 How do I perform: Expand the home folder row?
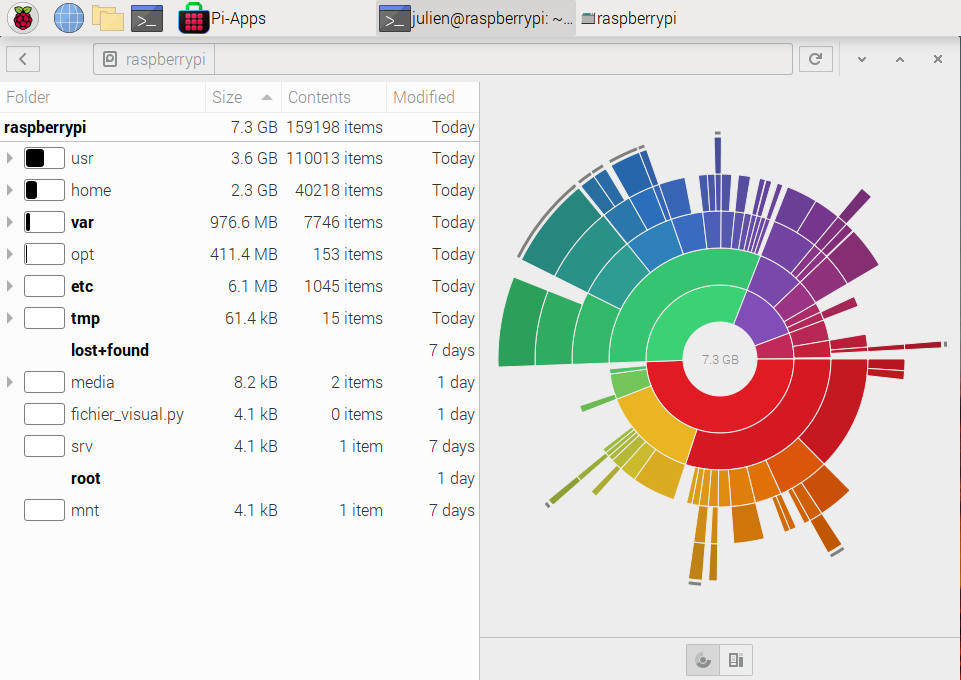point(10,190)
